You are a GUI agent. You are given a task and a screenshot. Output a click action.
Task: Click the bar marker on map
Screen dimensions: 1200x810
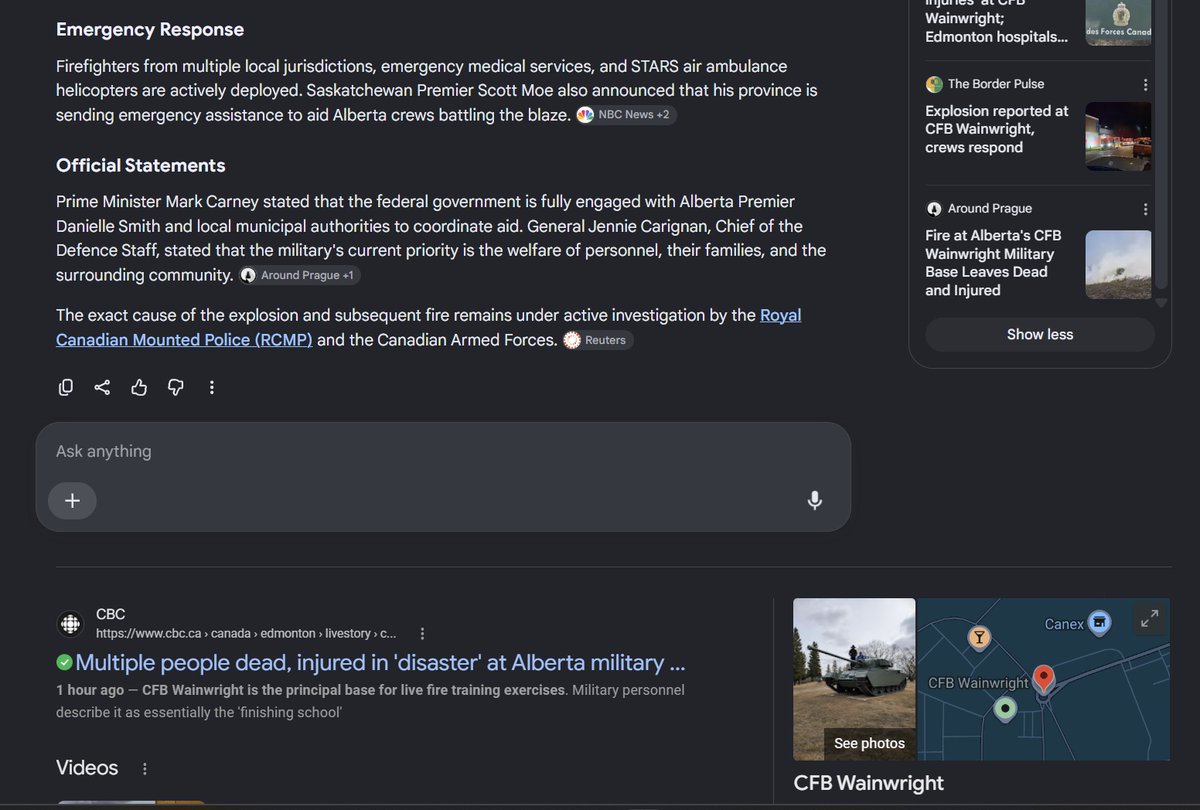[x=980, y=637]
